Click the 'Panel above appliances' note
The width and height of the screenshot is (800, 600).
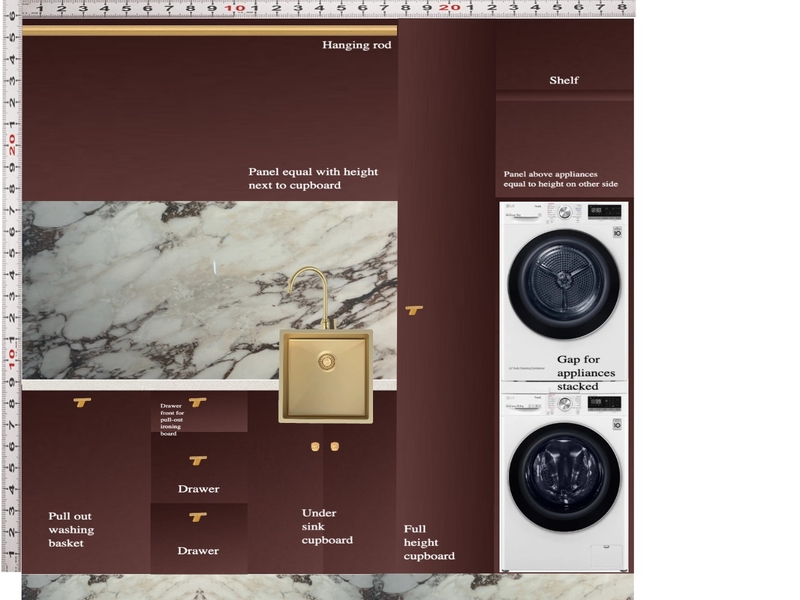561,179
